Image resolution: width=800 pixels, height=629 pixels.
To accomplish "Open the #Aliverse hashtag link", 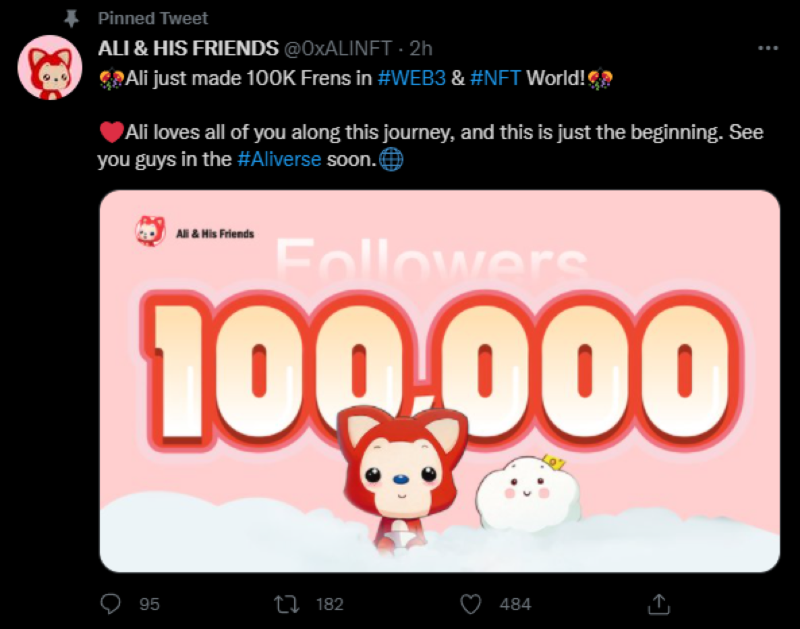I will tap(279, 159).
